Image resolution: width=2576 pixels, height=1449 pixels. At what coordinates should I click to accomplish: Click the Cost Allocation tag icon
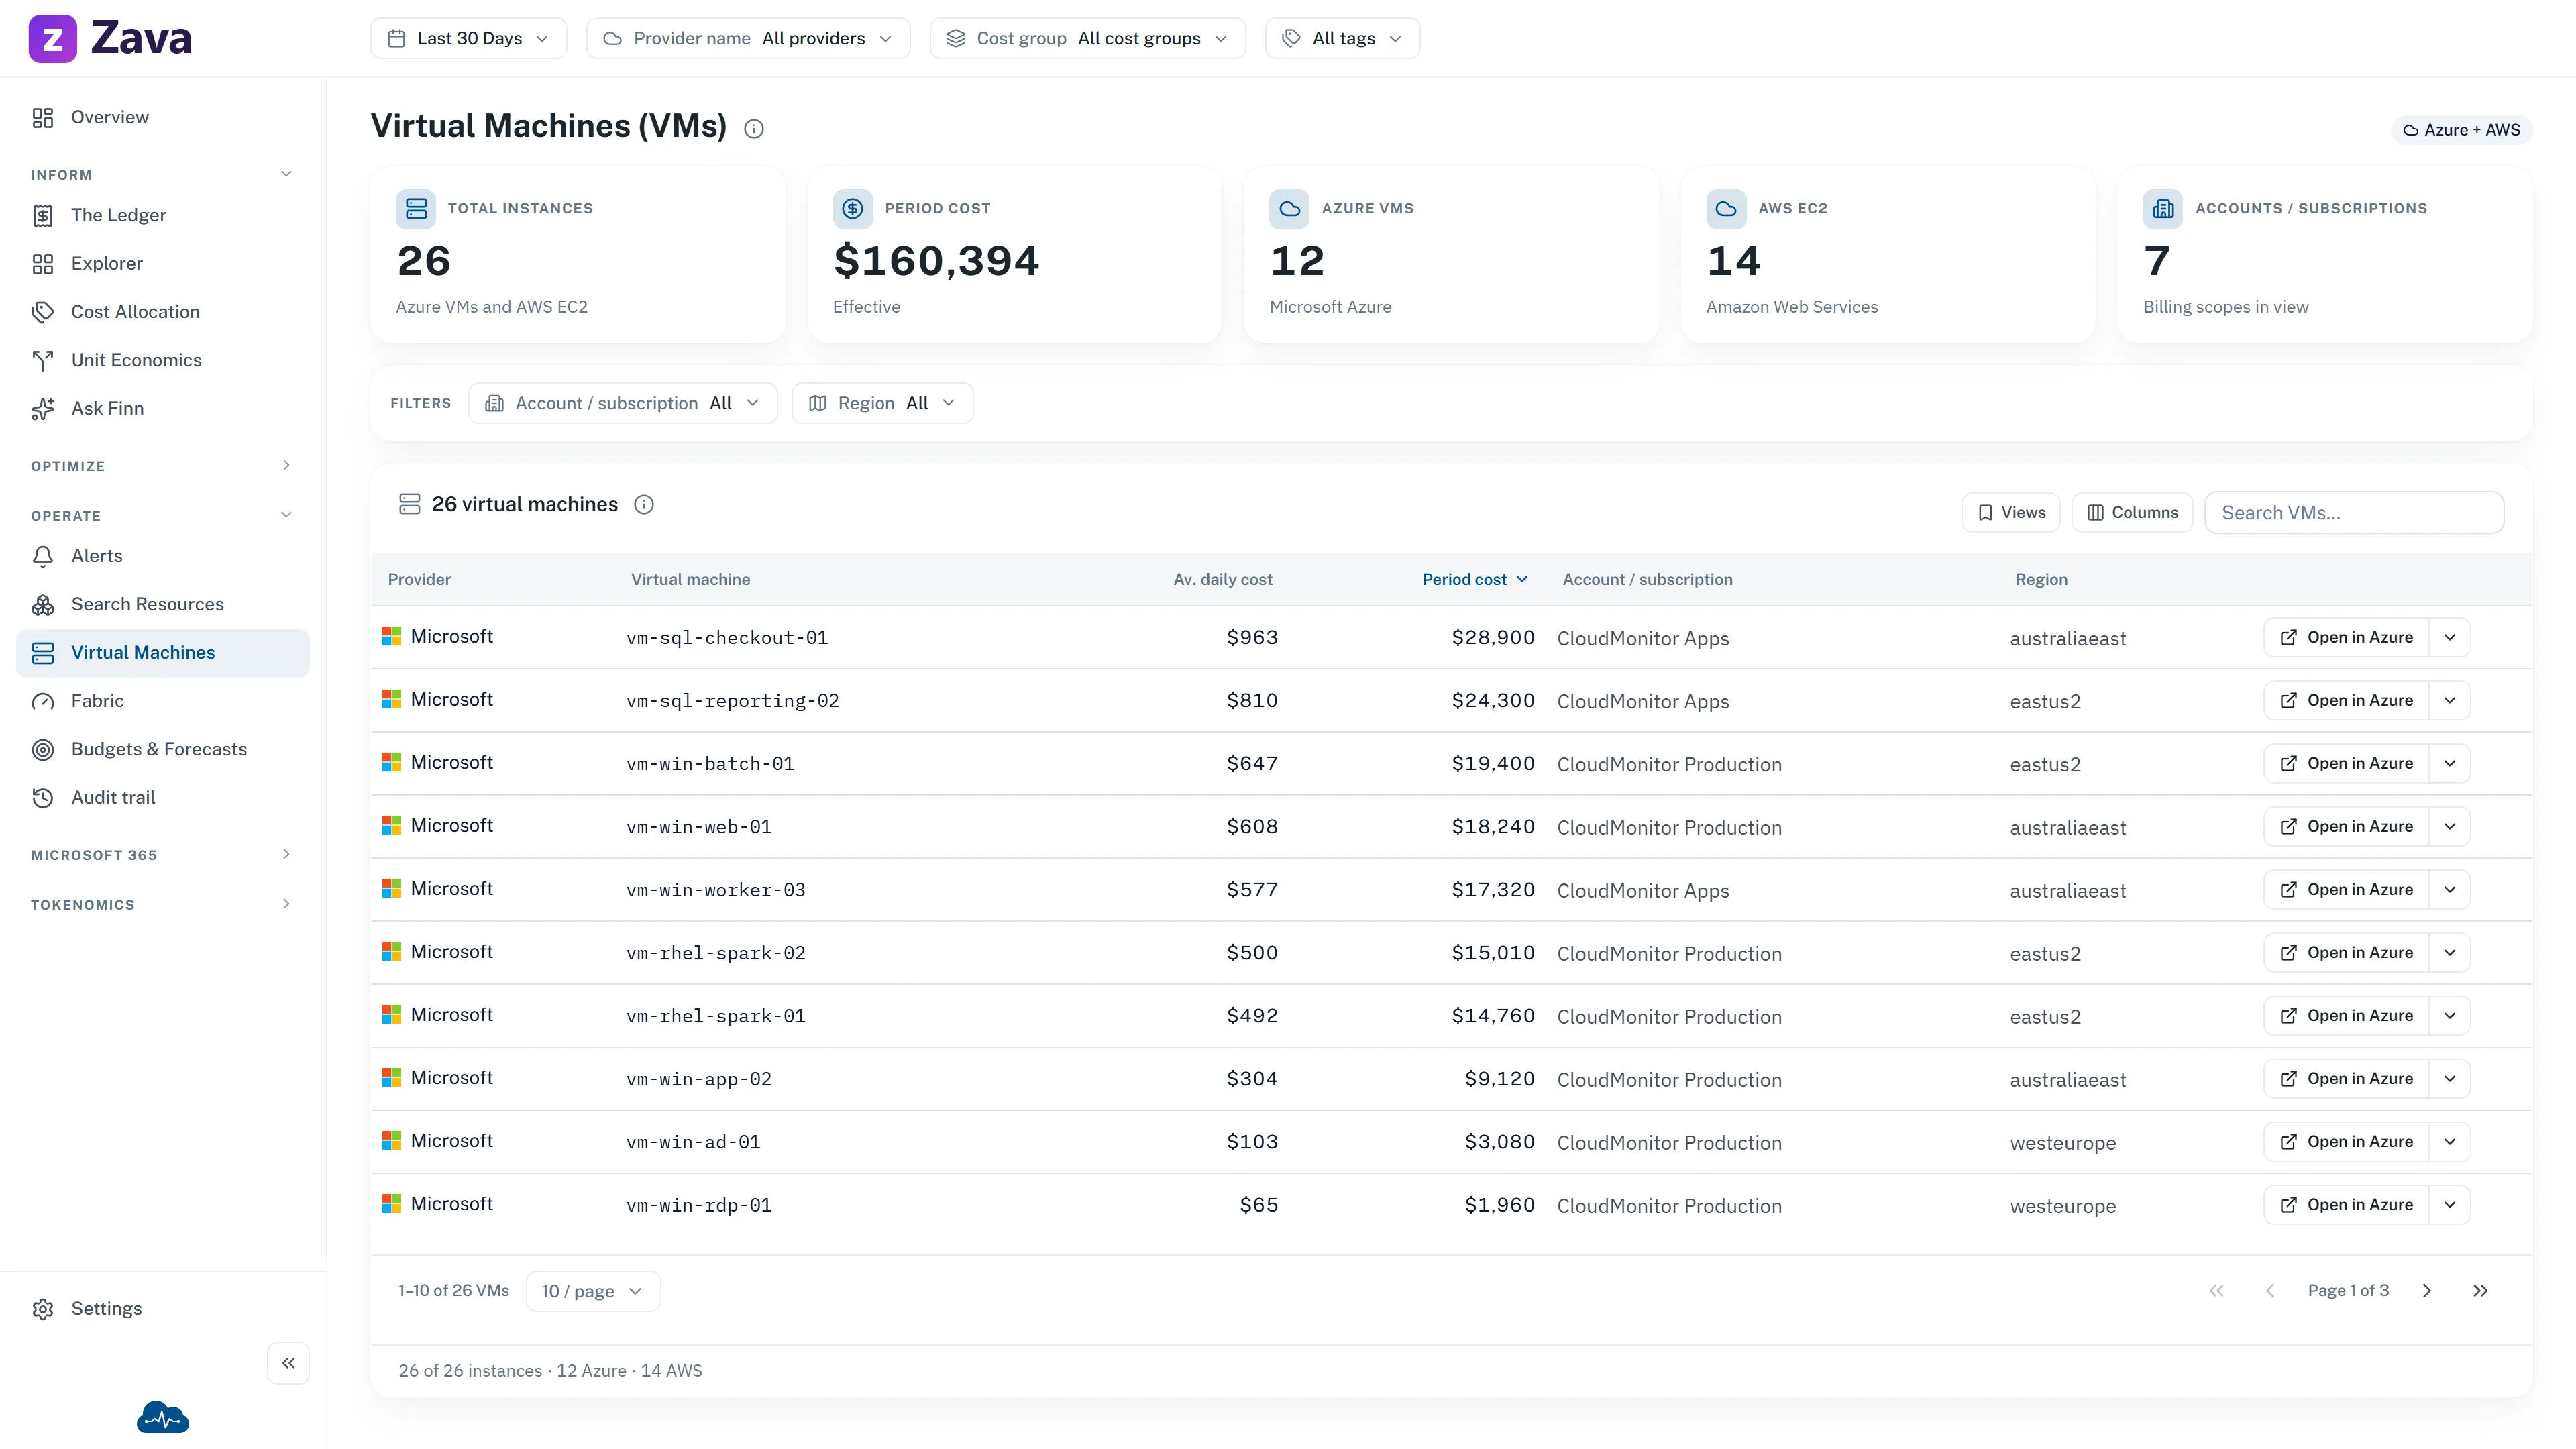(43, 312)
